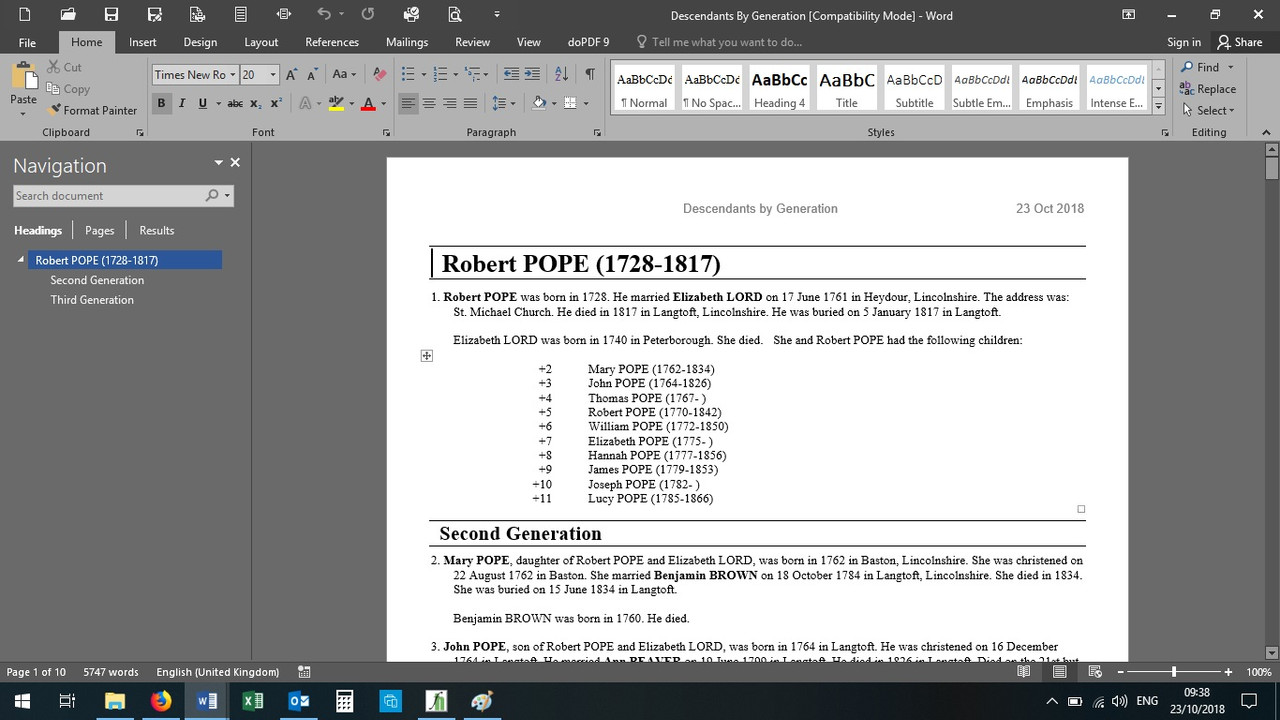Image resolution: width=1280 pixels, height=720 pixels.
Task: Toggle underline formatting
Action: point(202,103)
